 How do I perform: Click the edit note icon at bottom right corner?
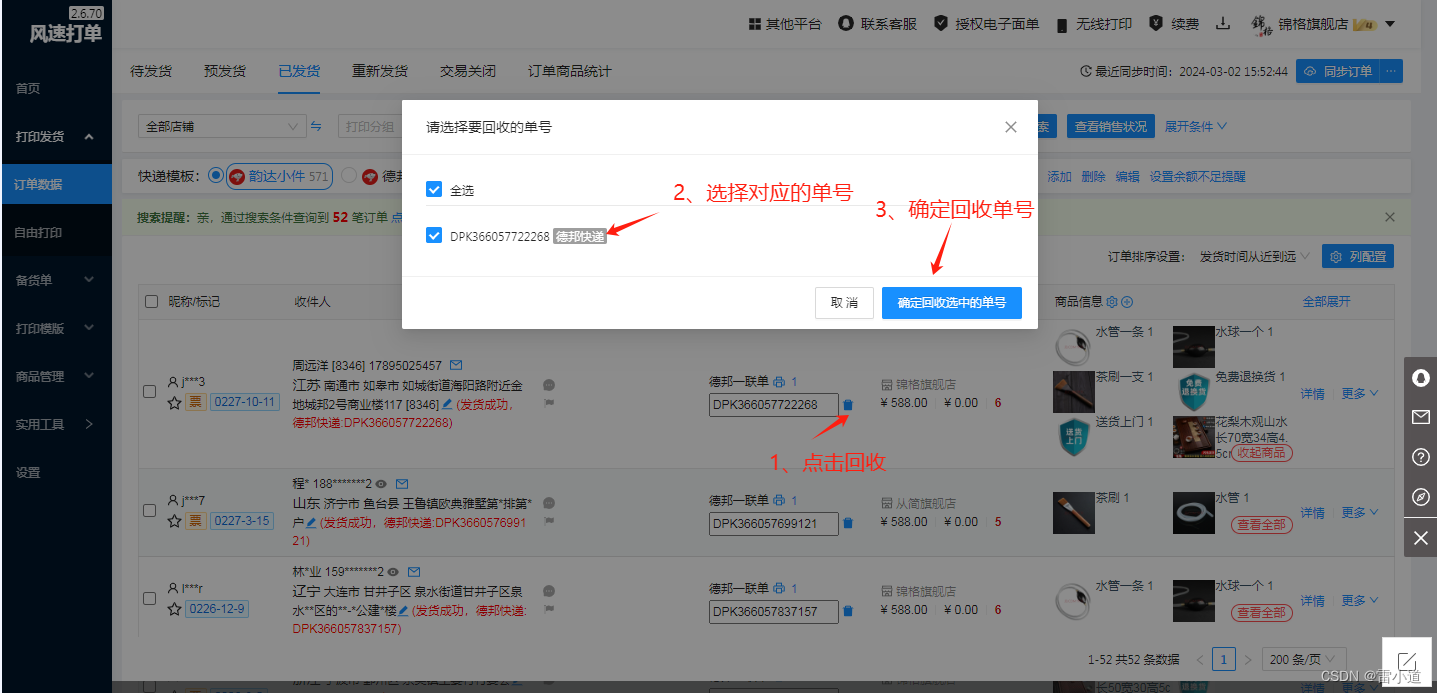1407,661
